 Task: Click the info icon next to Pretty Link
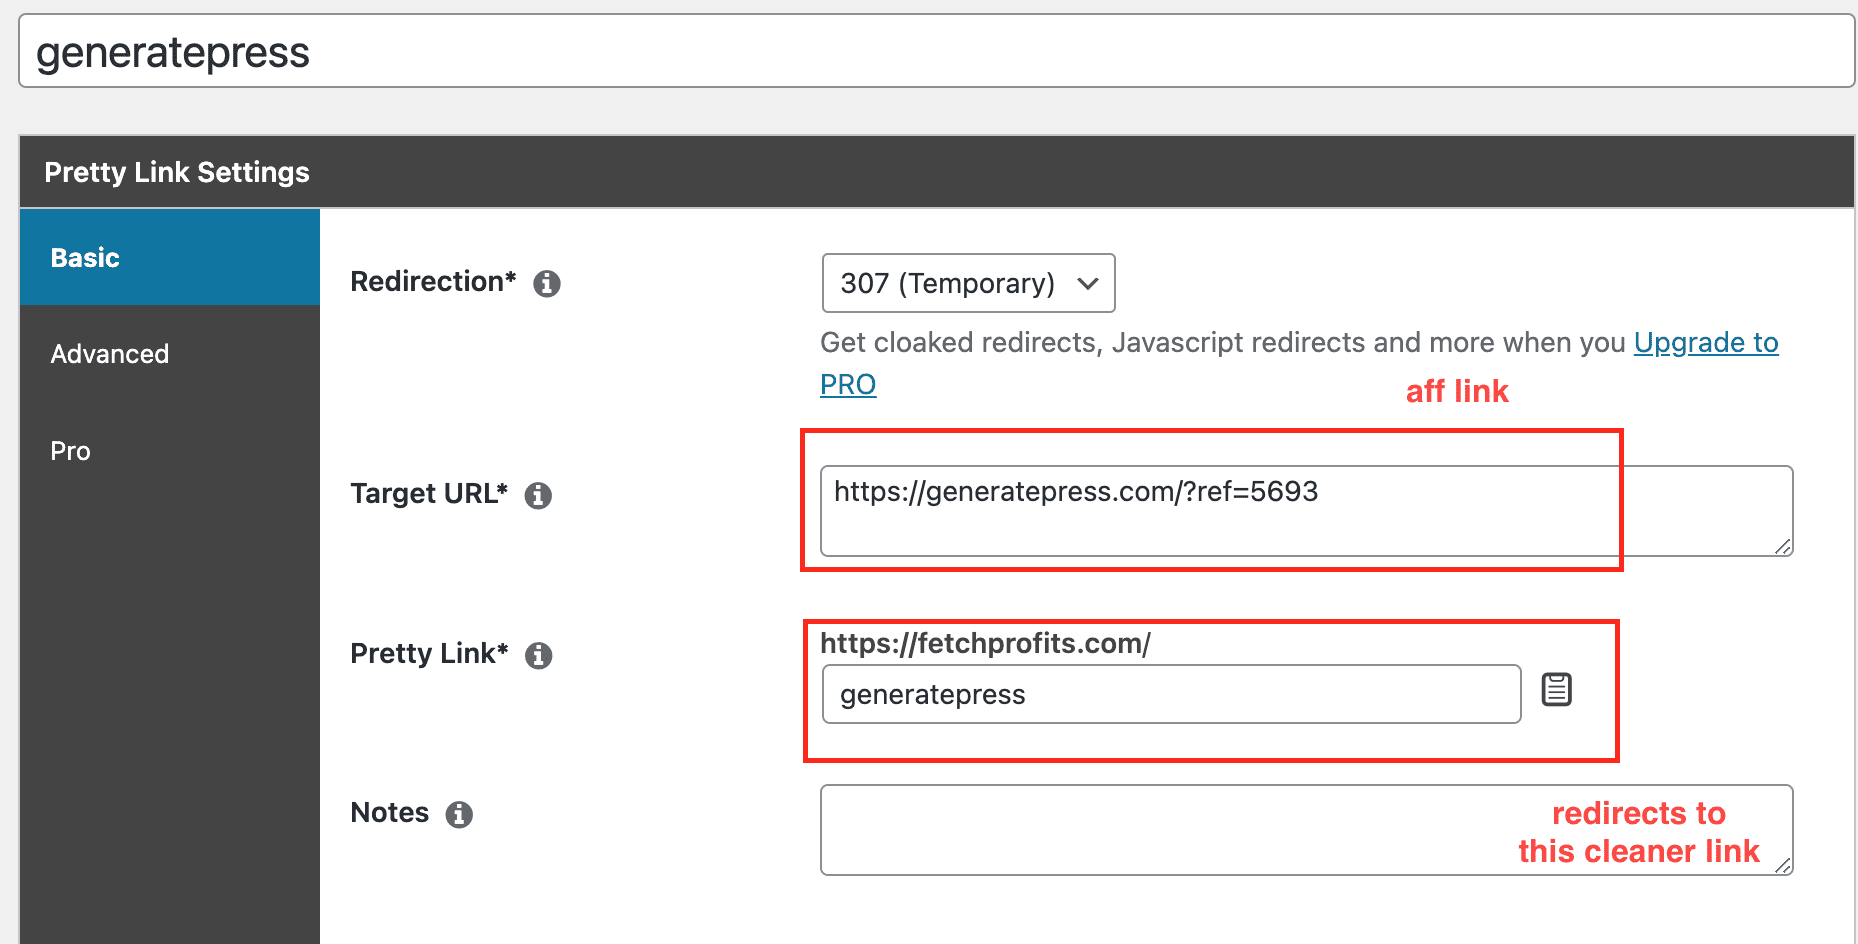pyautogui.click(x=539, y=655)
